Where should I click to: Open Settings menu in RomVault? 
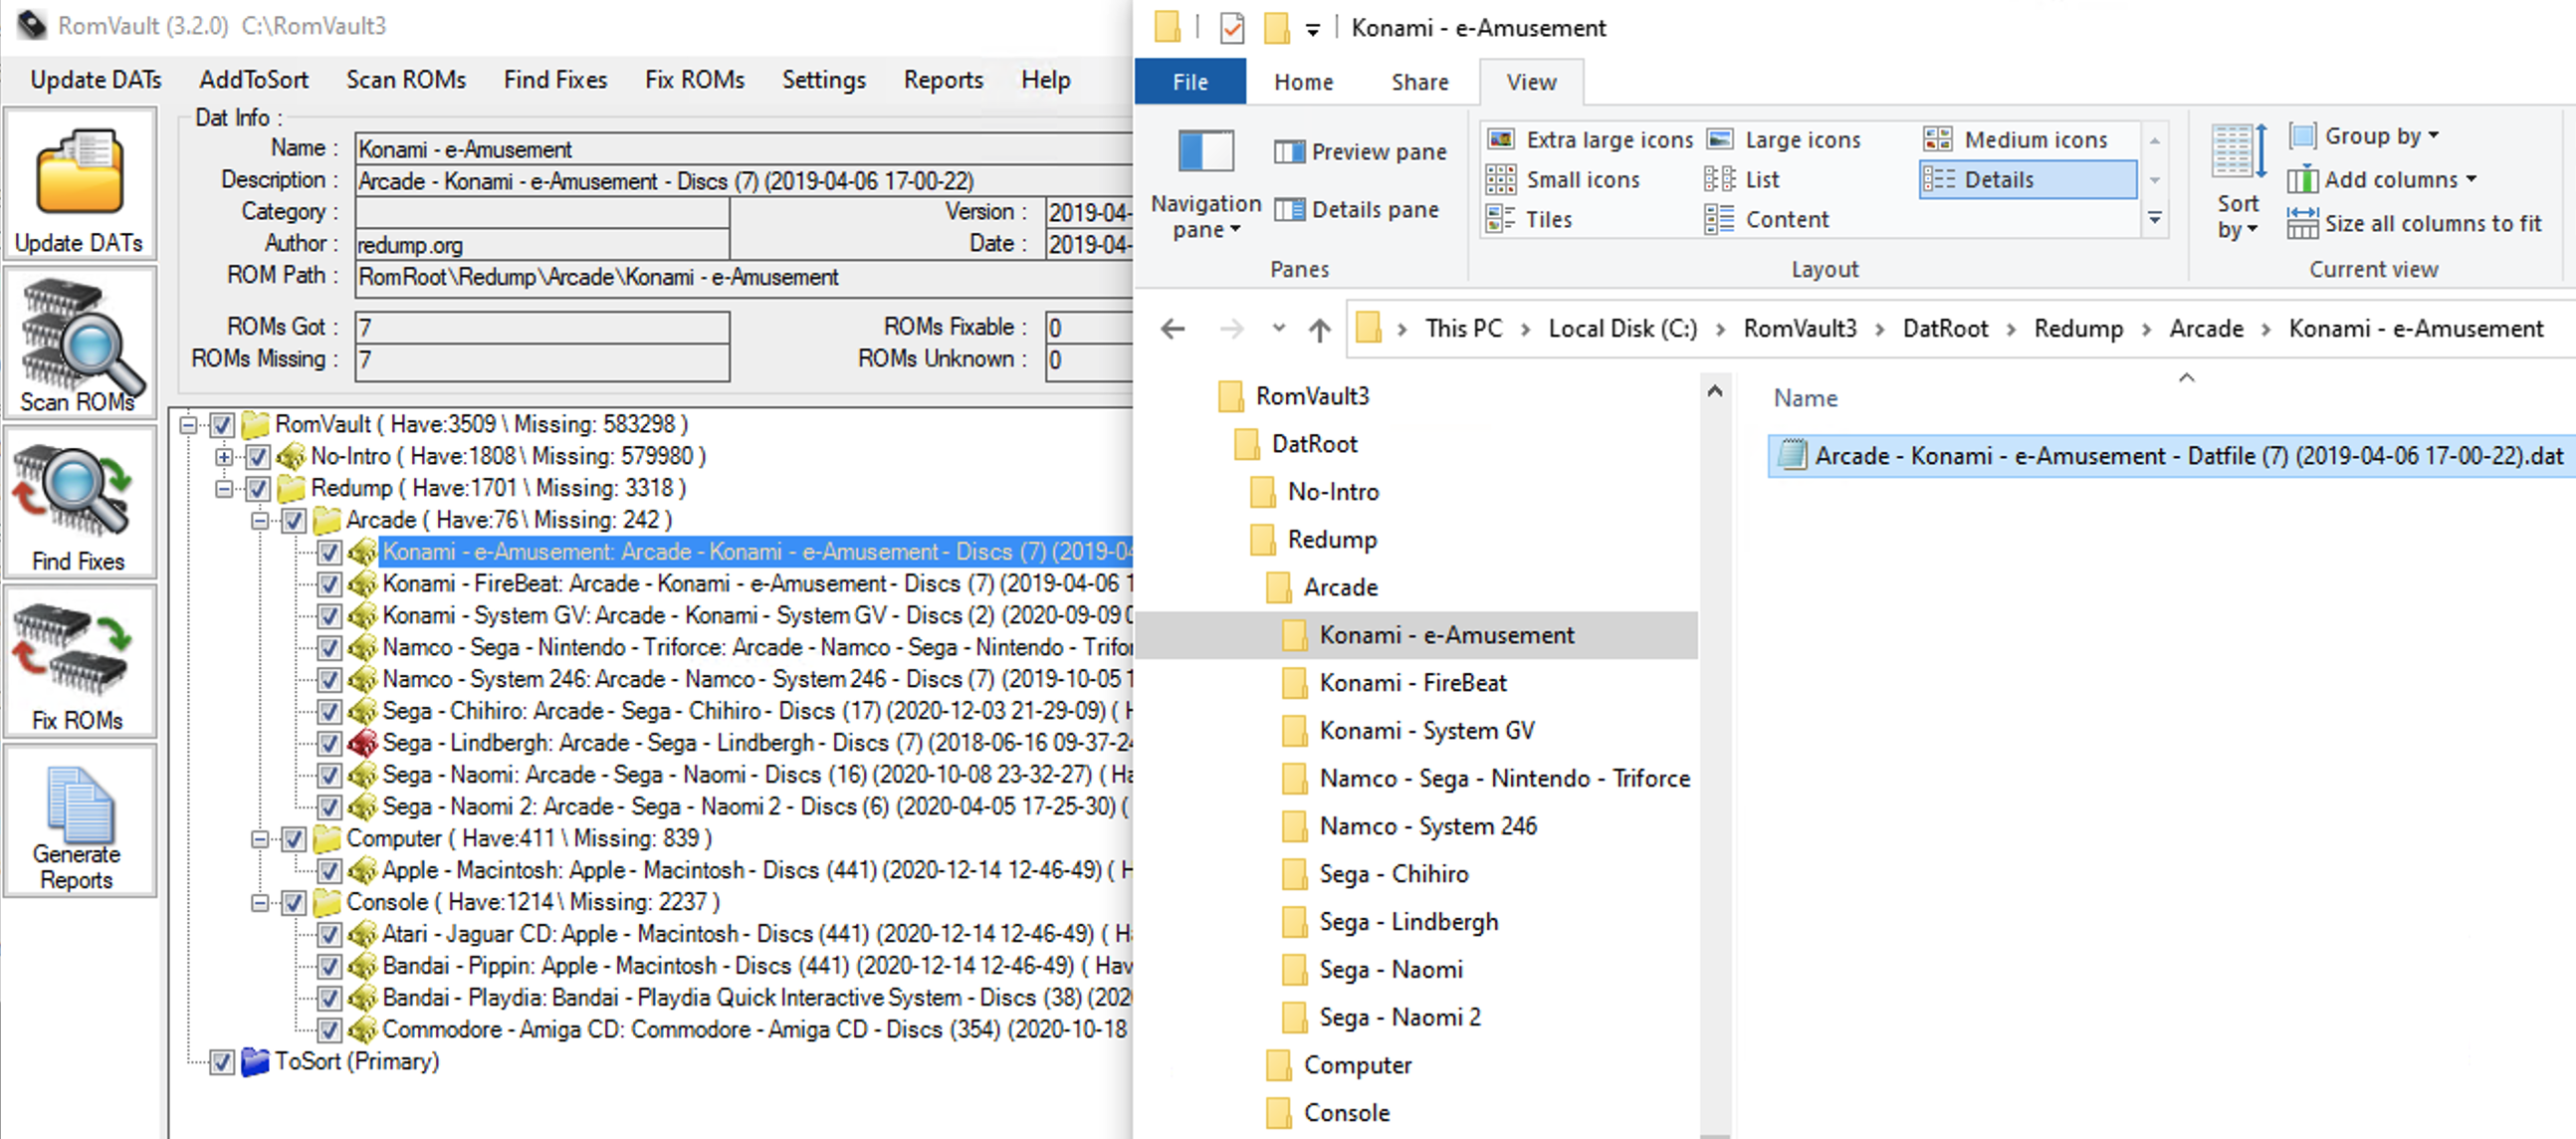tap(824, 80)
